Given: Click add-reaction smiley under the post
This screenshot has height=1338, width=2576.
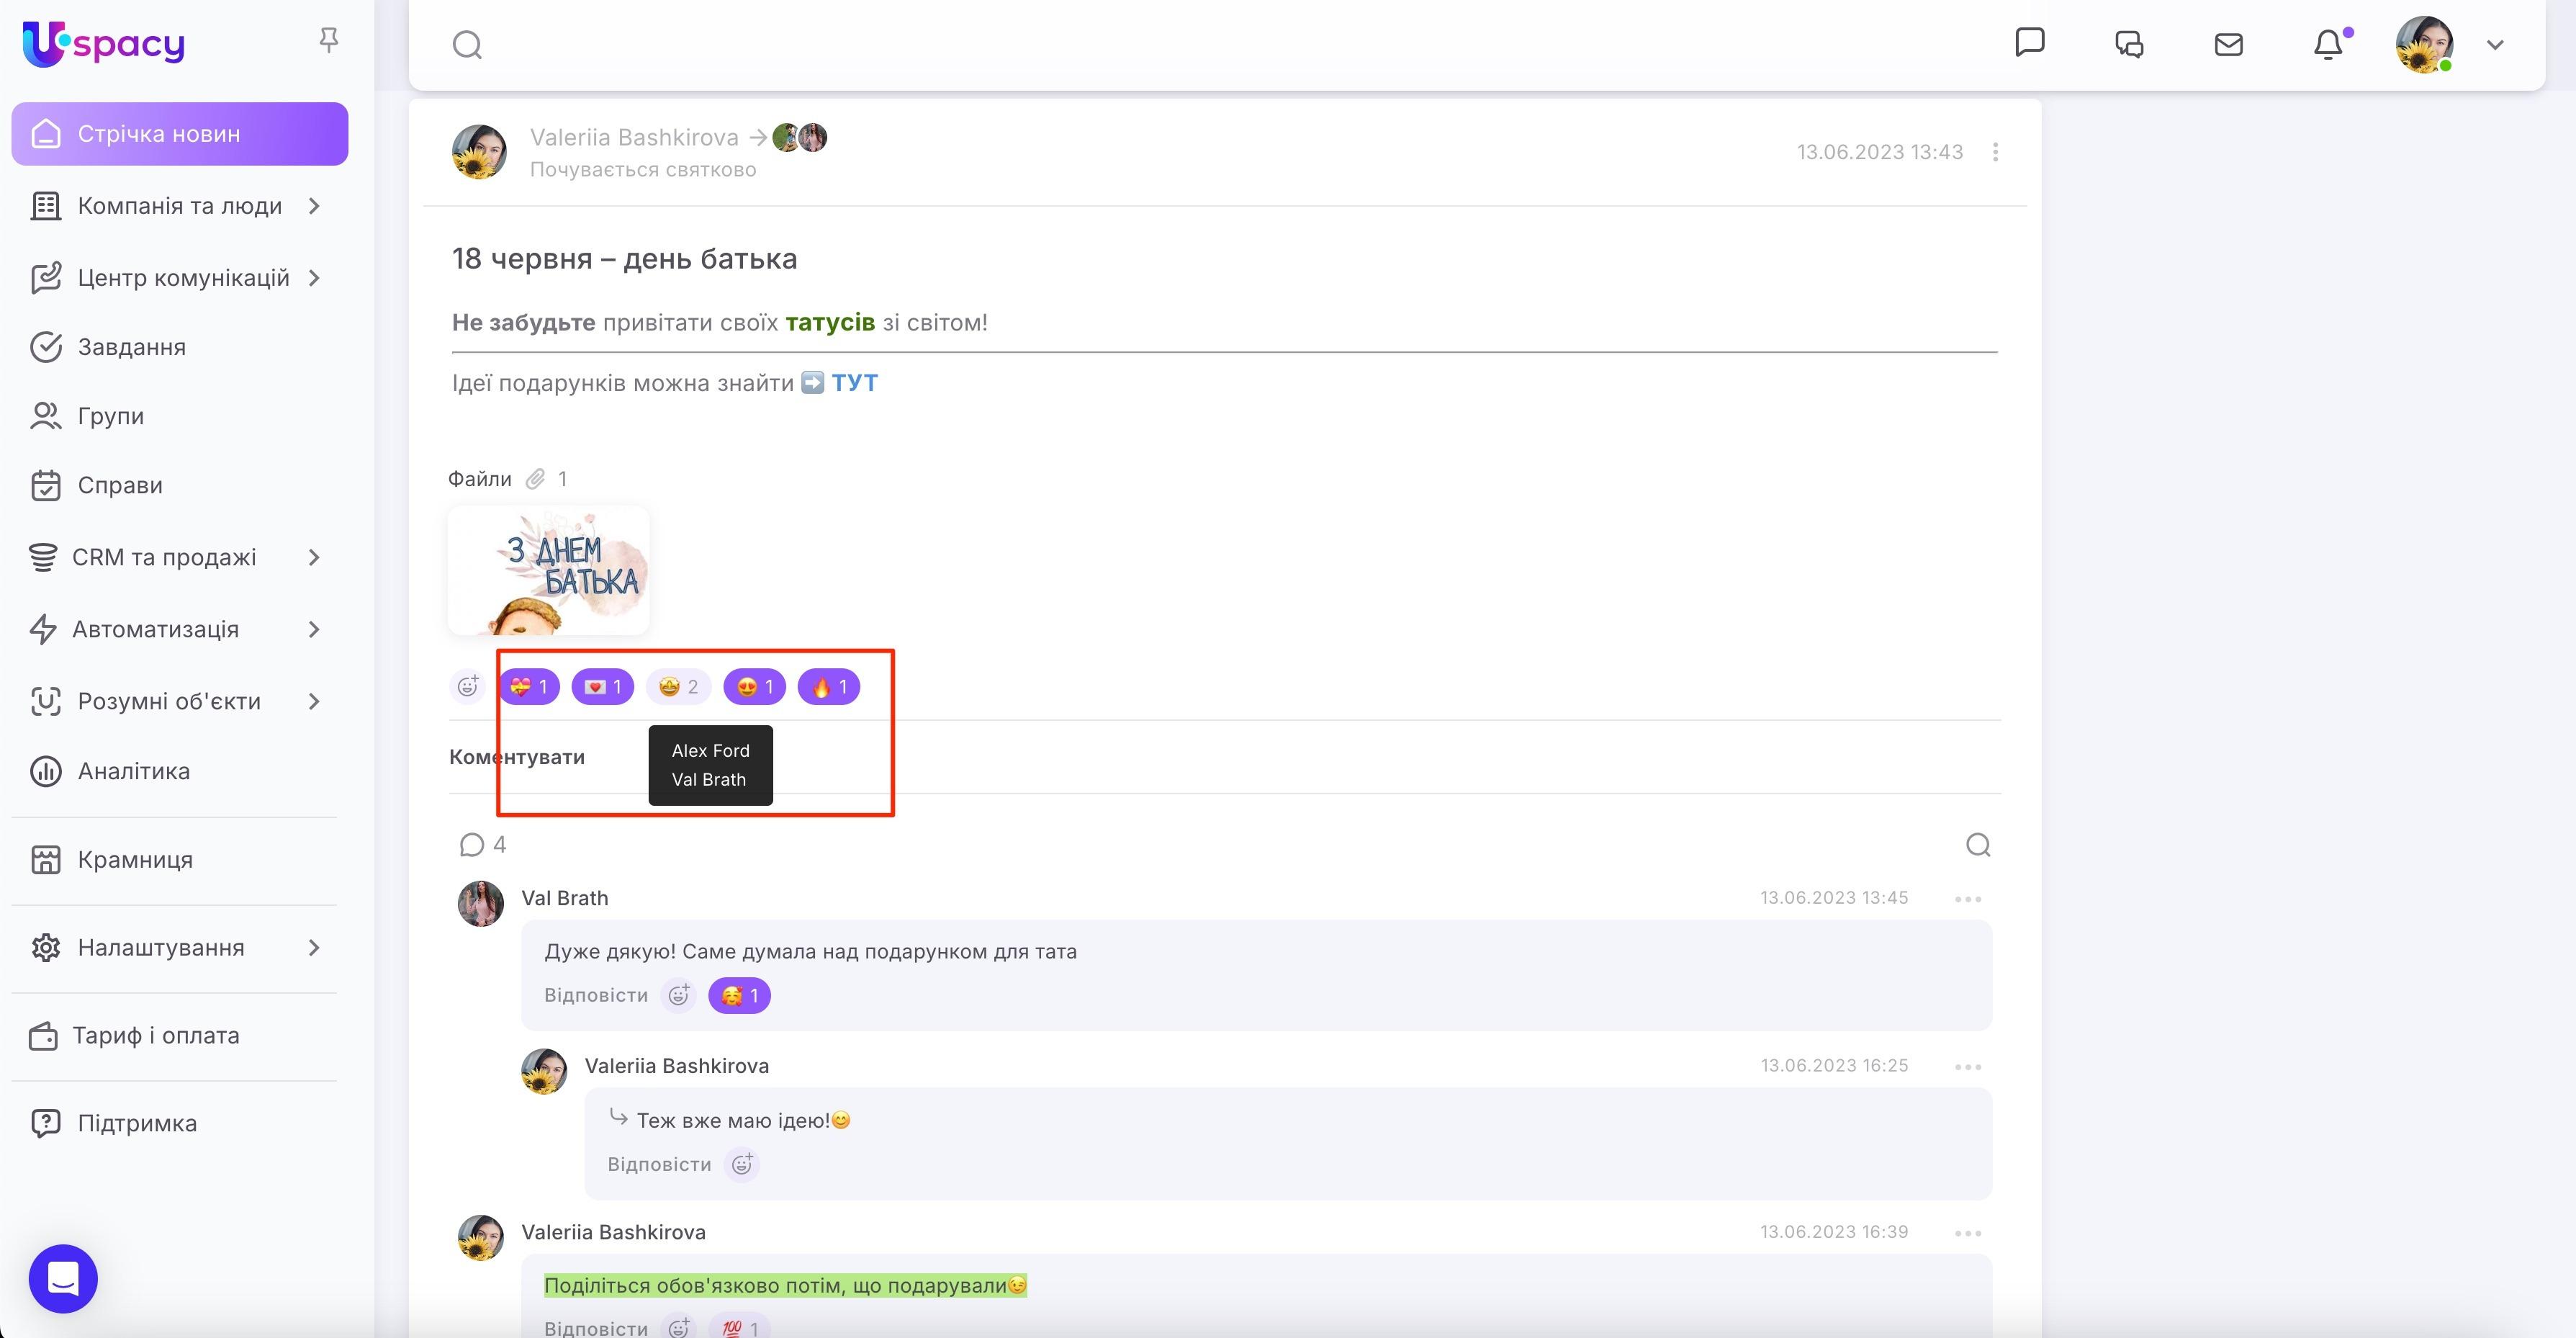Looking at the screenshot, I should (467, 686).
